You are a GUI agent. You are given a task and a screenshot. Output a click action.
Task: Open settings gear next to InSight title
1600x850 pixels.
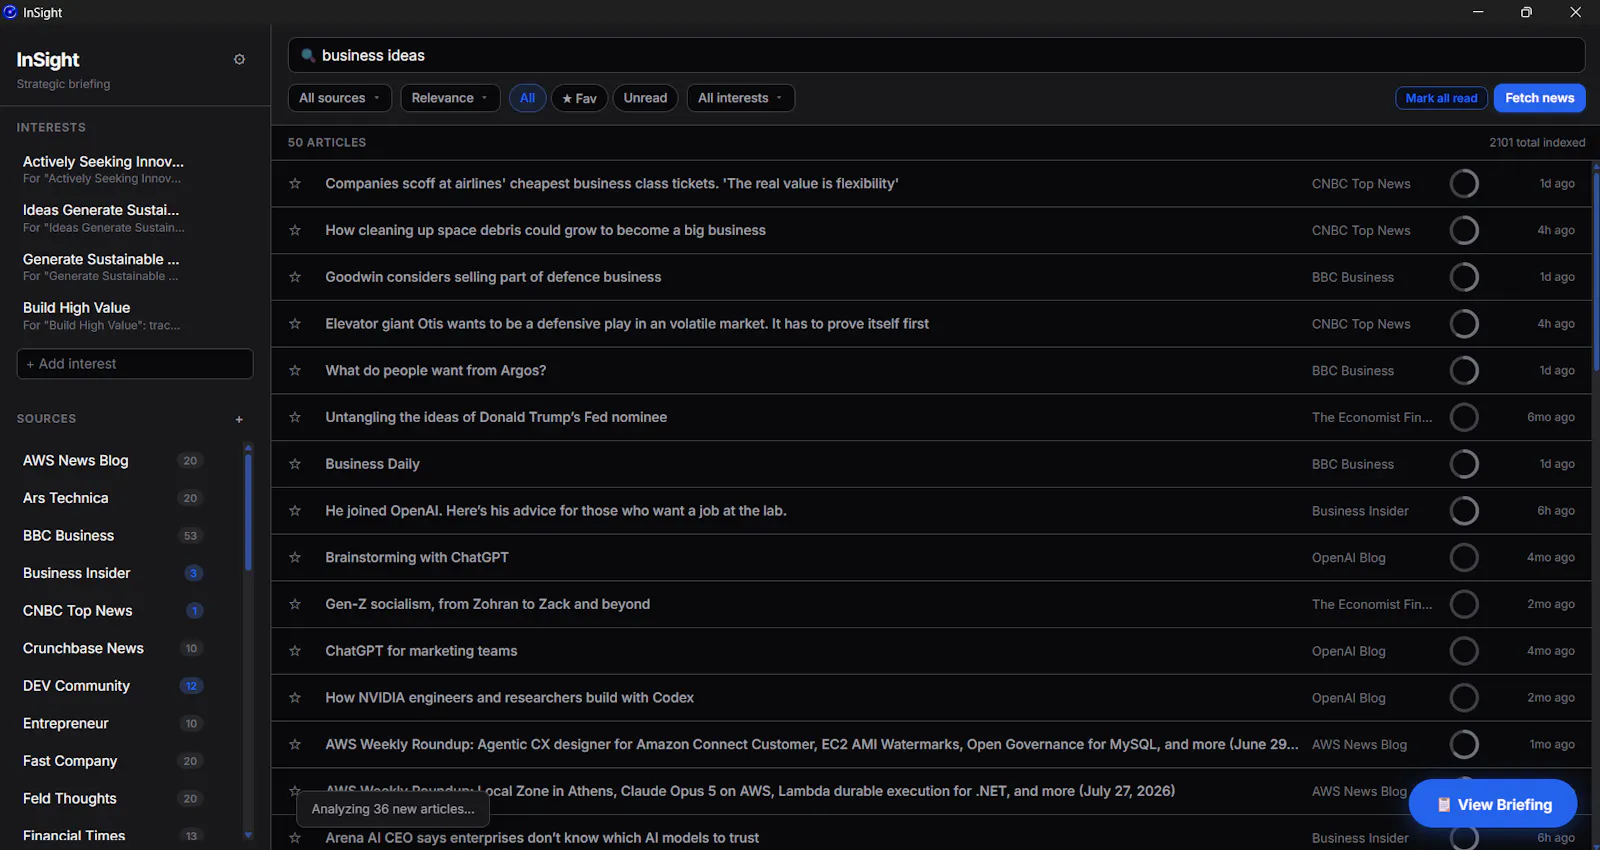pos(239,60)
